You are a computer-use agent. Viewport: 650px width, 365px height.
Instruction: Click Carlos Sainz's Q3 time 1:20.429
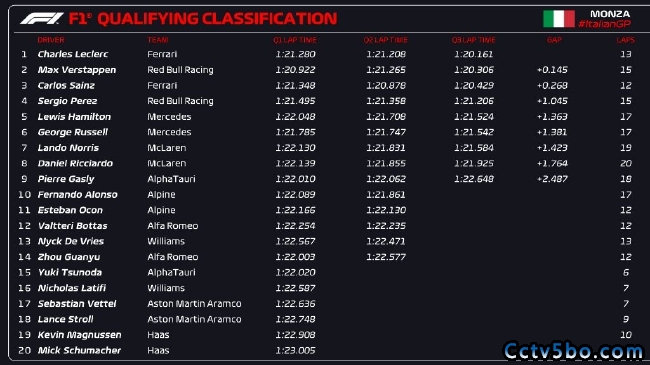pos(474,85)
